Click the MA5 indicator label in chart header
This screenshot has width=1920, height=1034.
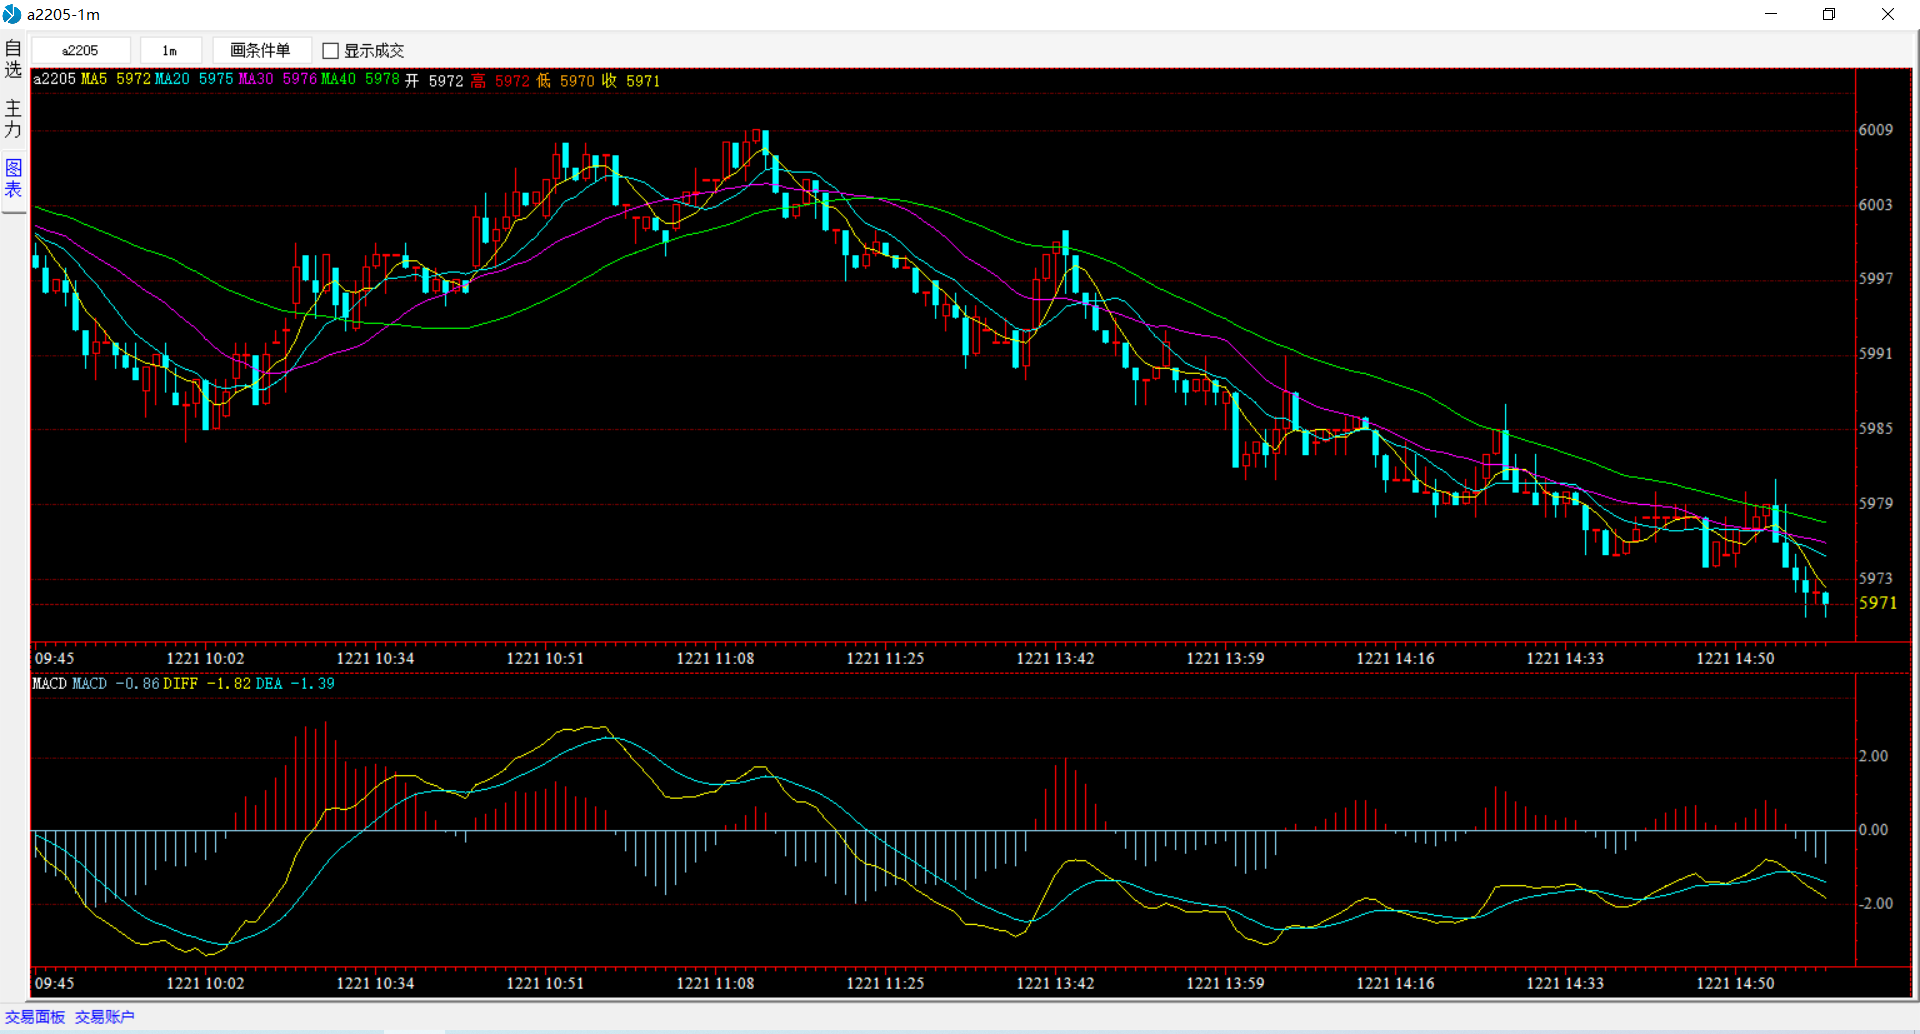pos(94,80)
